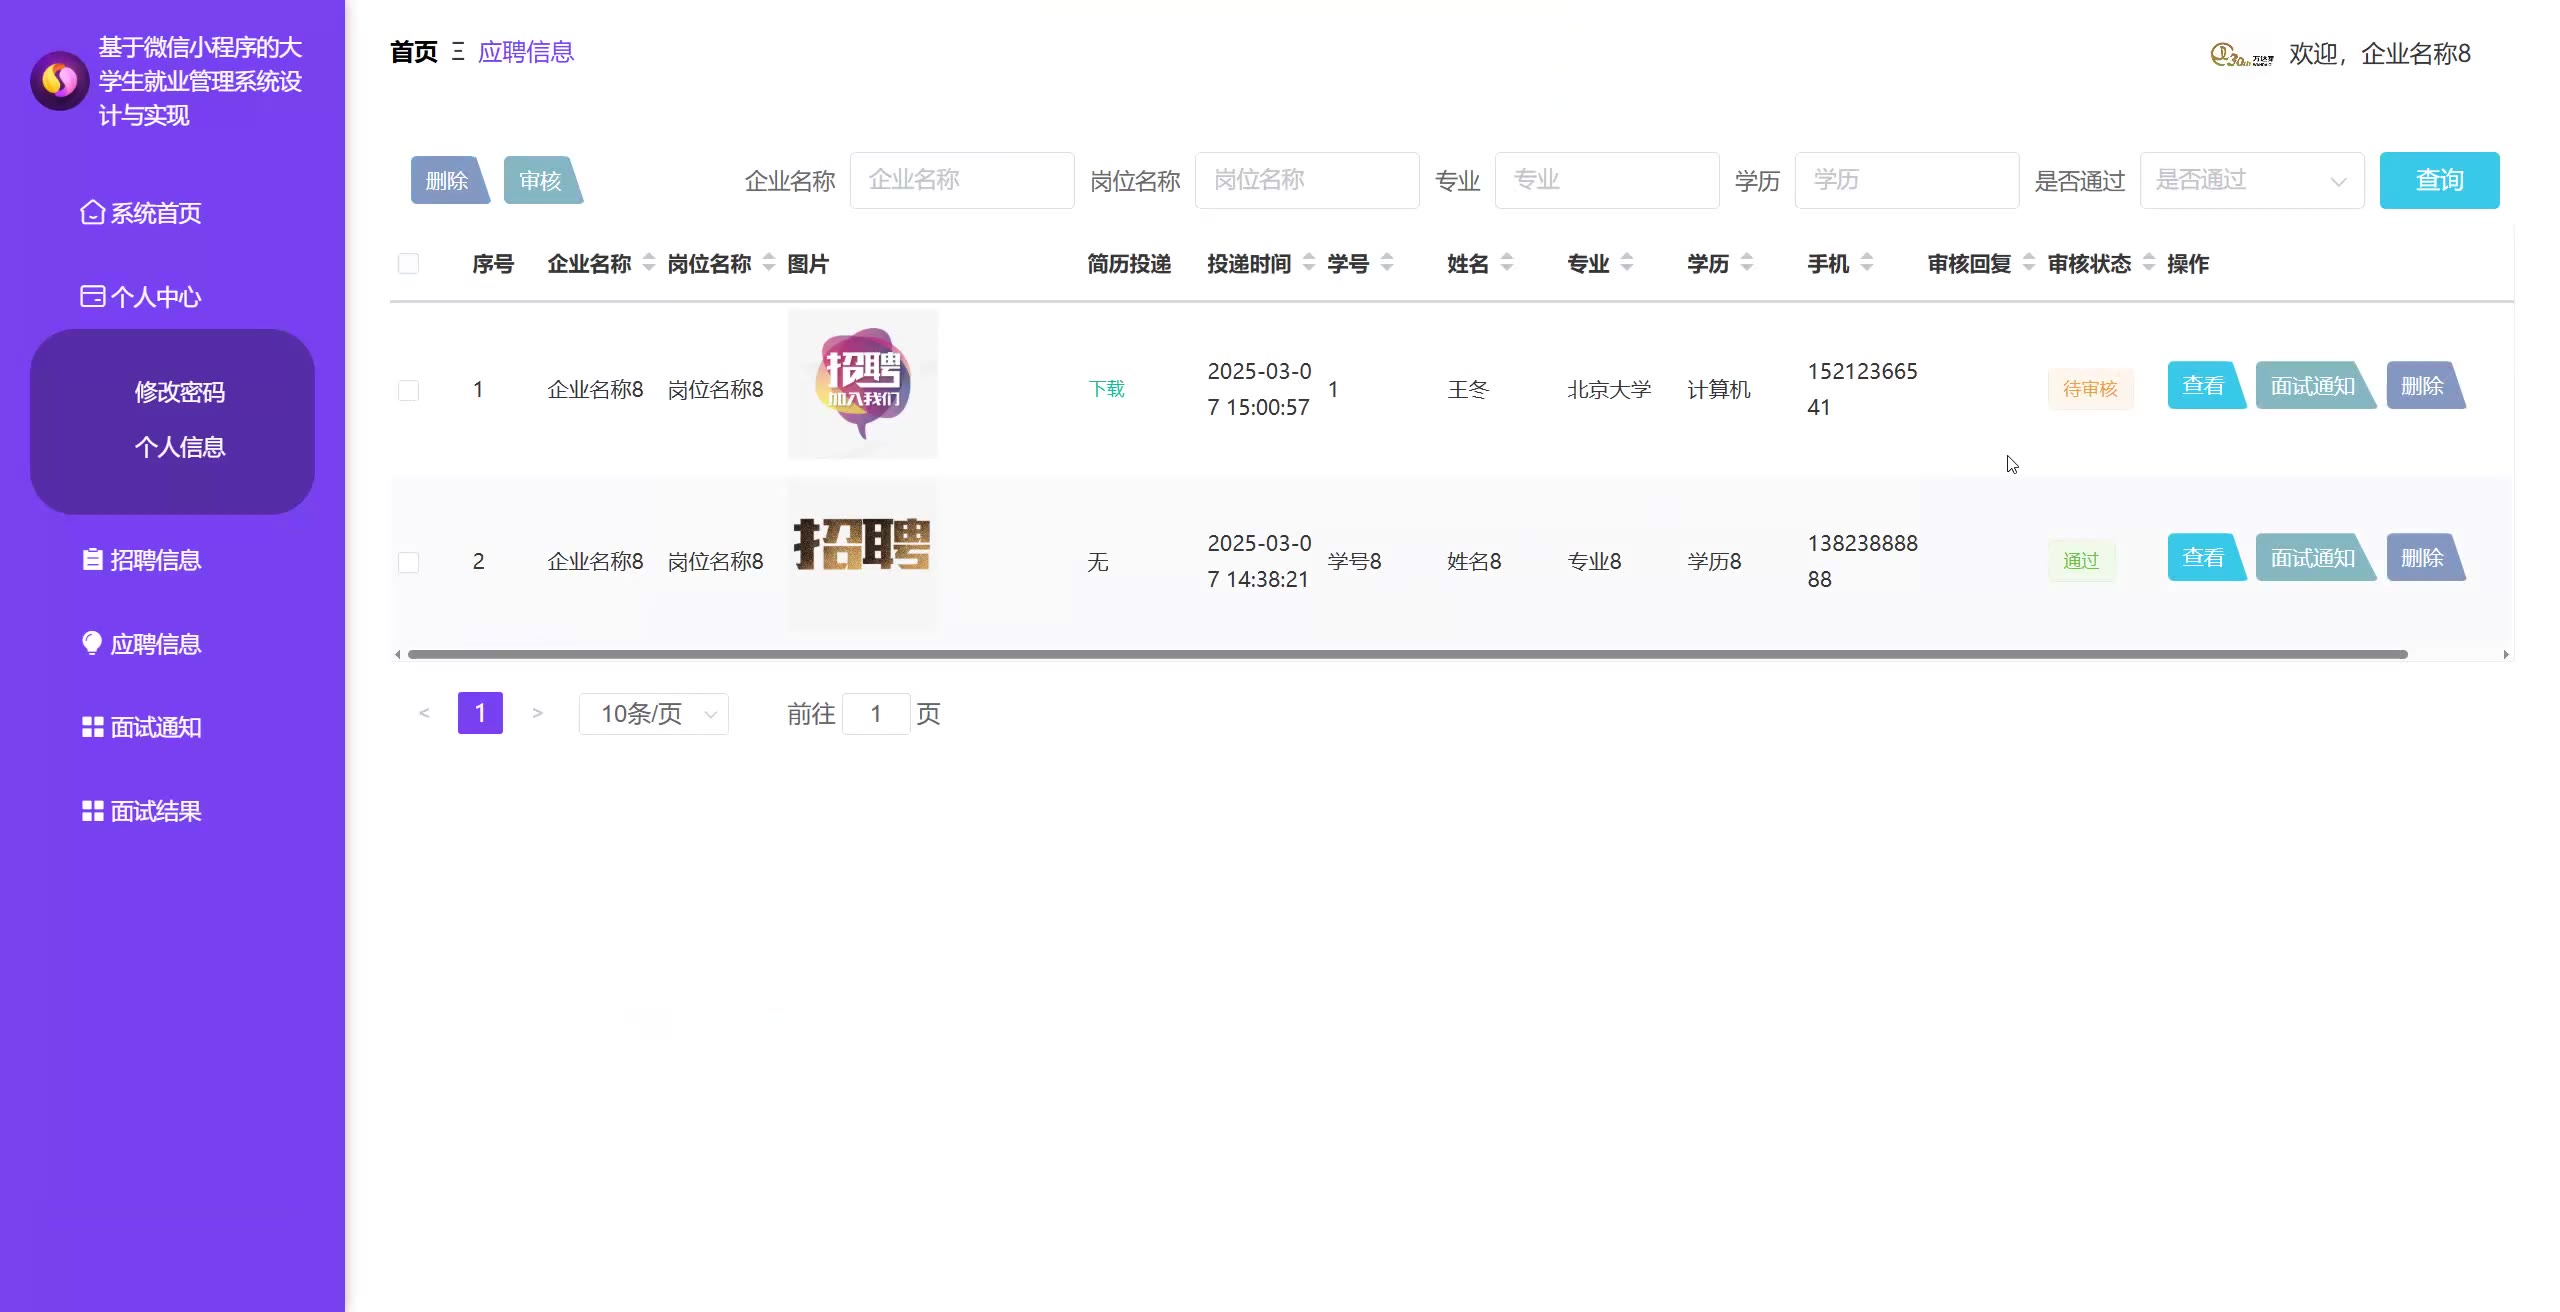Open 修改密码 in the submenu

tap(180, 392)
